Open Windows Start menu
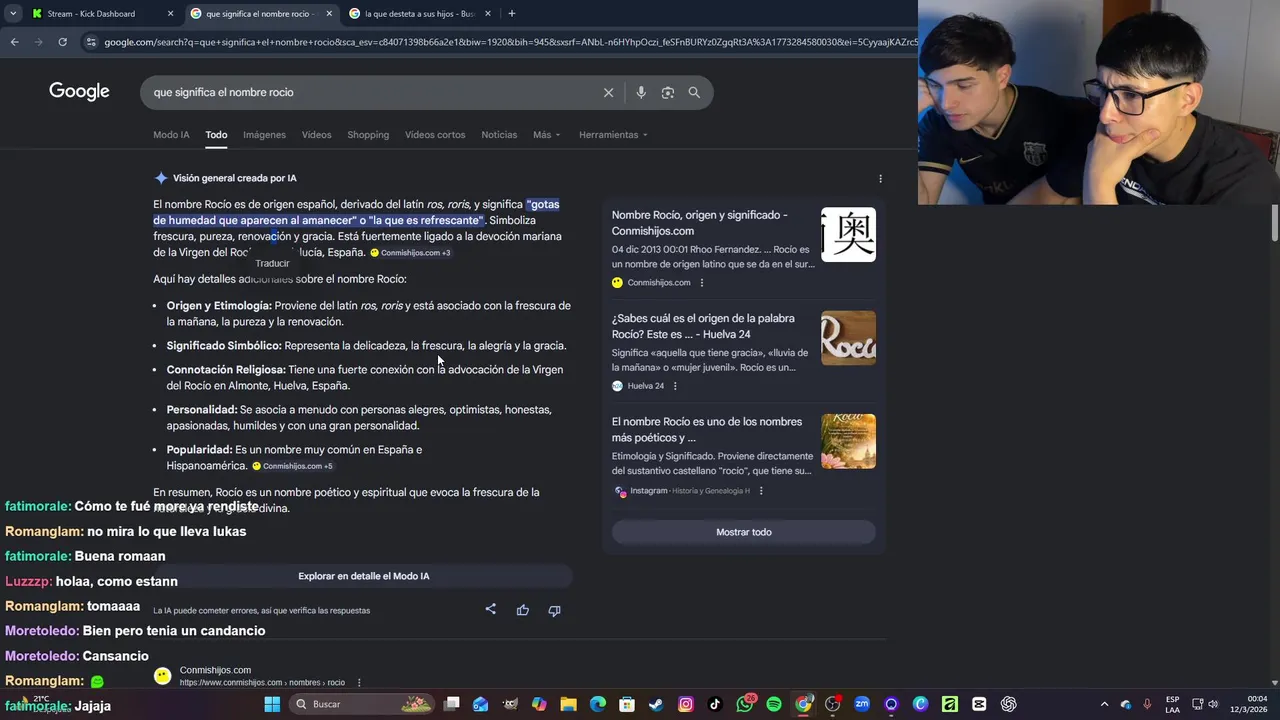The image size is (1280, 720). [272, 704]
